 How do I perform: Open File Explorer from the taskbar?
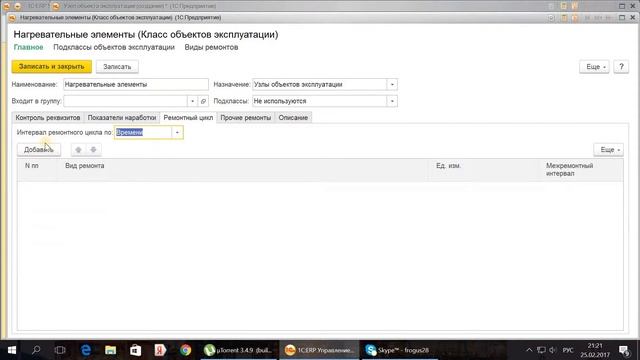pyautogui.click(x=110, y=350)
